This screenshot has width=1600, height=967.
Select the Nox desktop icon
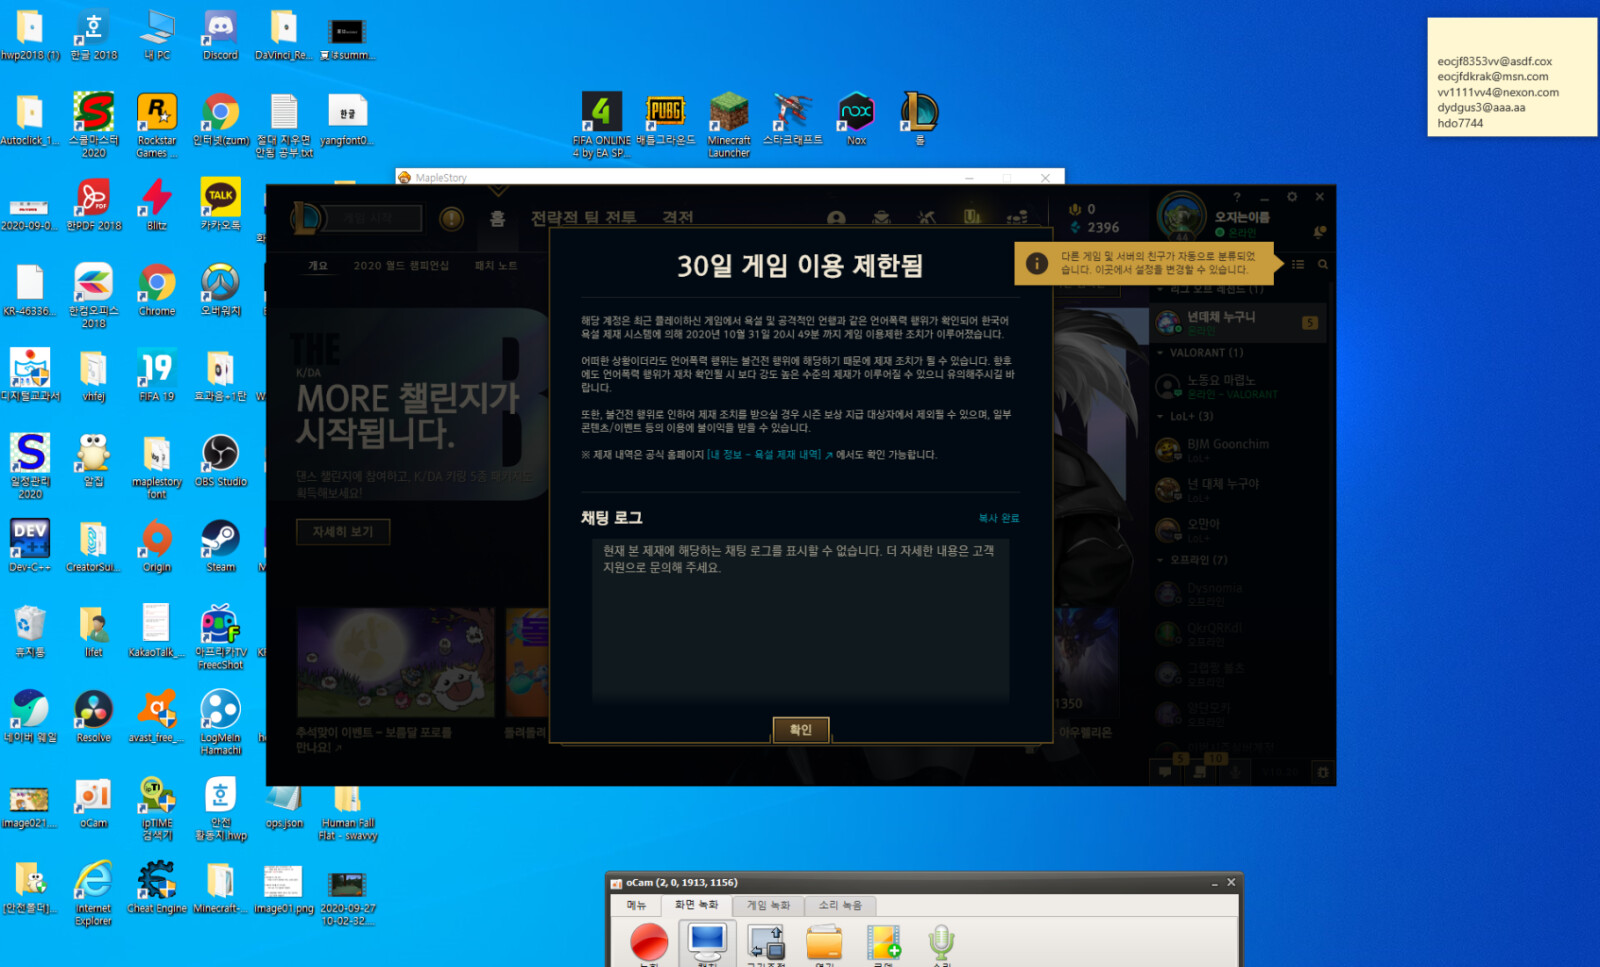(856, 119)
